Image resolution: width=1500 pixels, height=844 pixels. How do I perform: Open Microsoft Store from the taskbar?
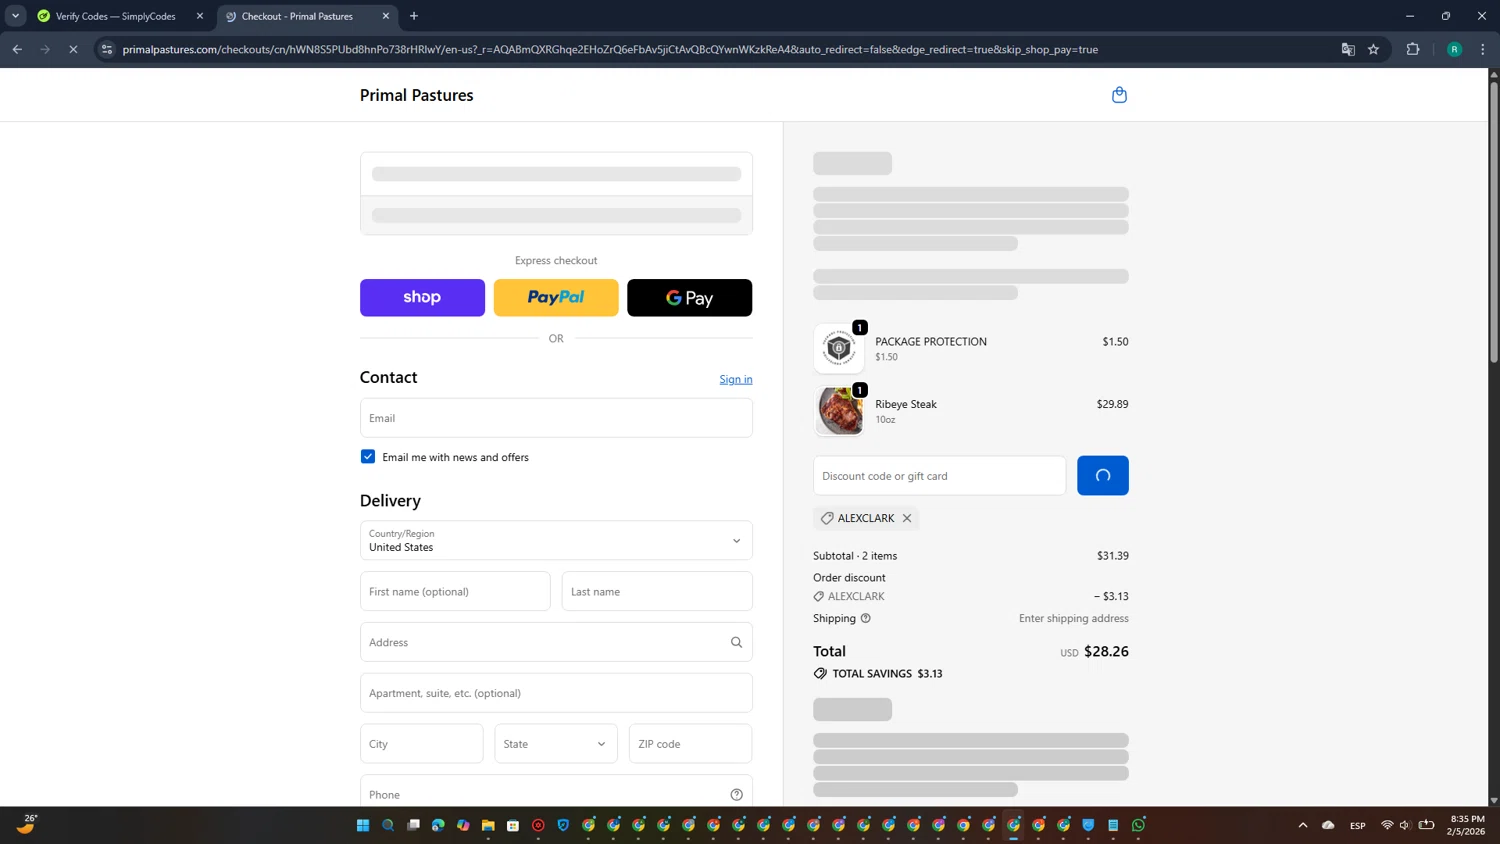(513, 825)
